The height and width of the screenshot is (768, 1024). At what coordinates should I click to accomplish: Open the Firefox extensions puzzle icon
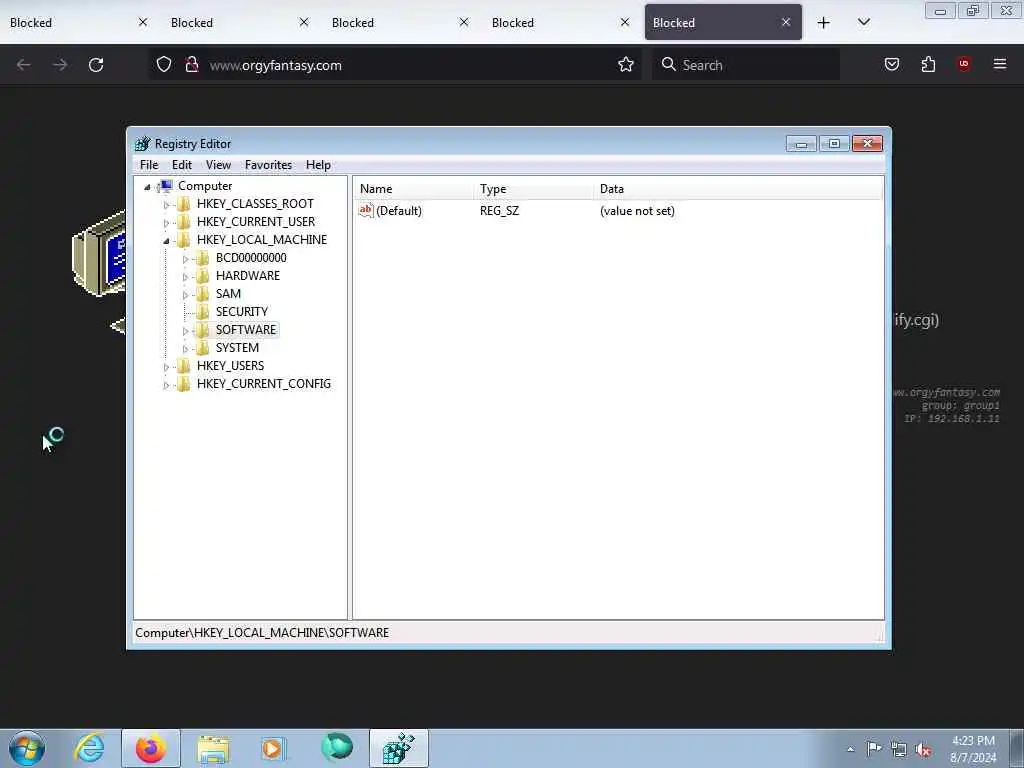pos(928,64)
